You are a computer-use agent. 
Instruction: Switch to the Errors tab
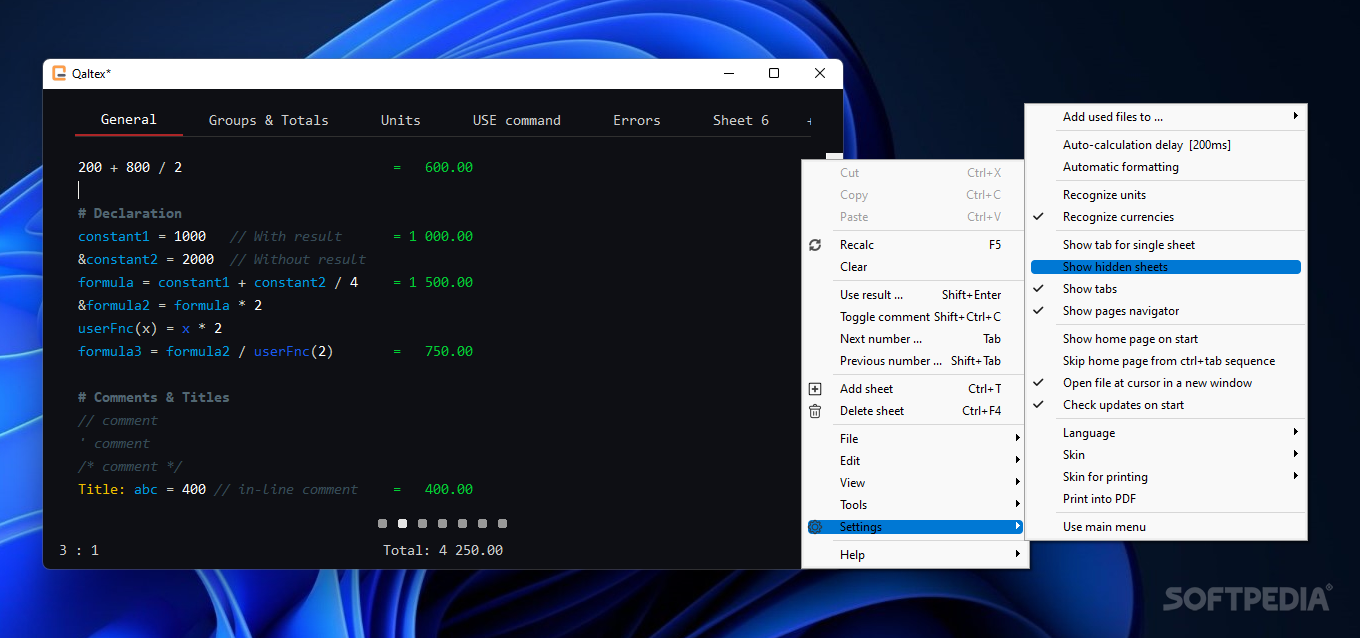[636, 120]
